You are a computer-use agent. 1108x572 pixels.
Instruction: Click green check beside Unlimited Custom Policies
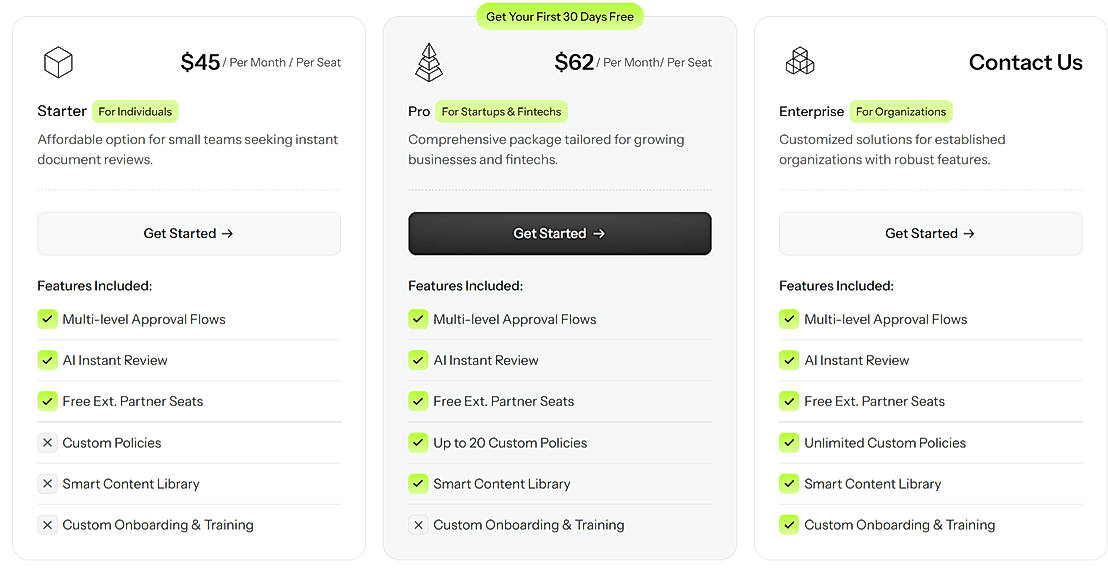click(789, 443)
